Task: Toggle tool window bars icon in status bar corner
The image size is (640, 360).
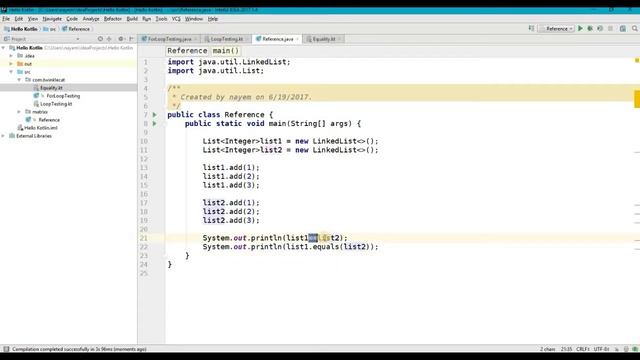Action: tap(6, 349)
